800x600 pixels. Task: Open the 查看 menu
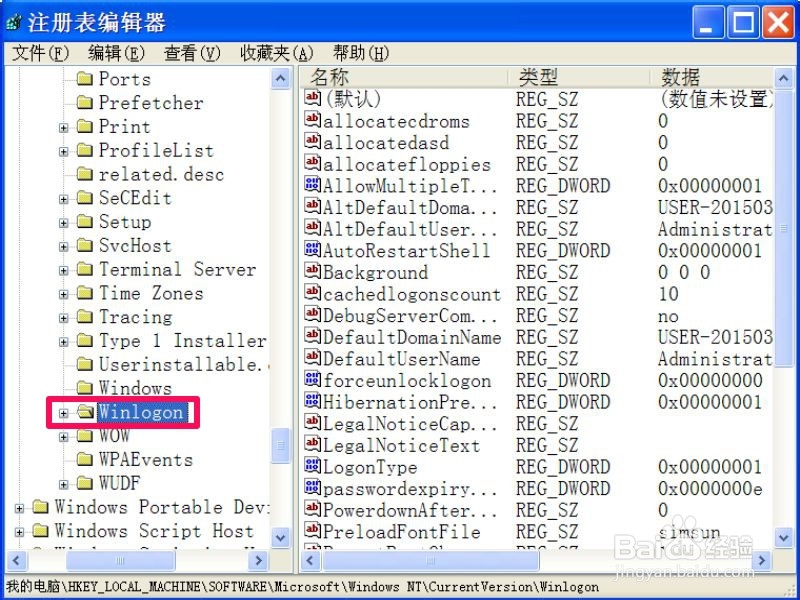191,53
